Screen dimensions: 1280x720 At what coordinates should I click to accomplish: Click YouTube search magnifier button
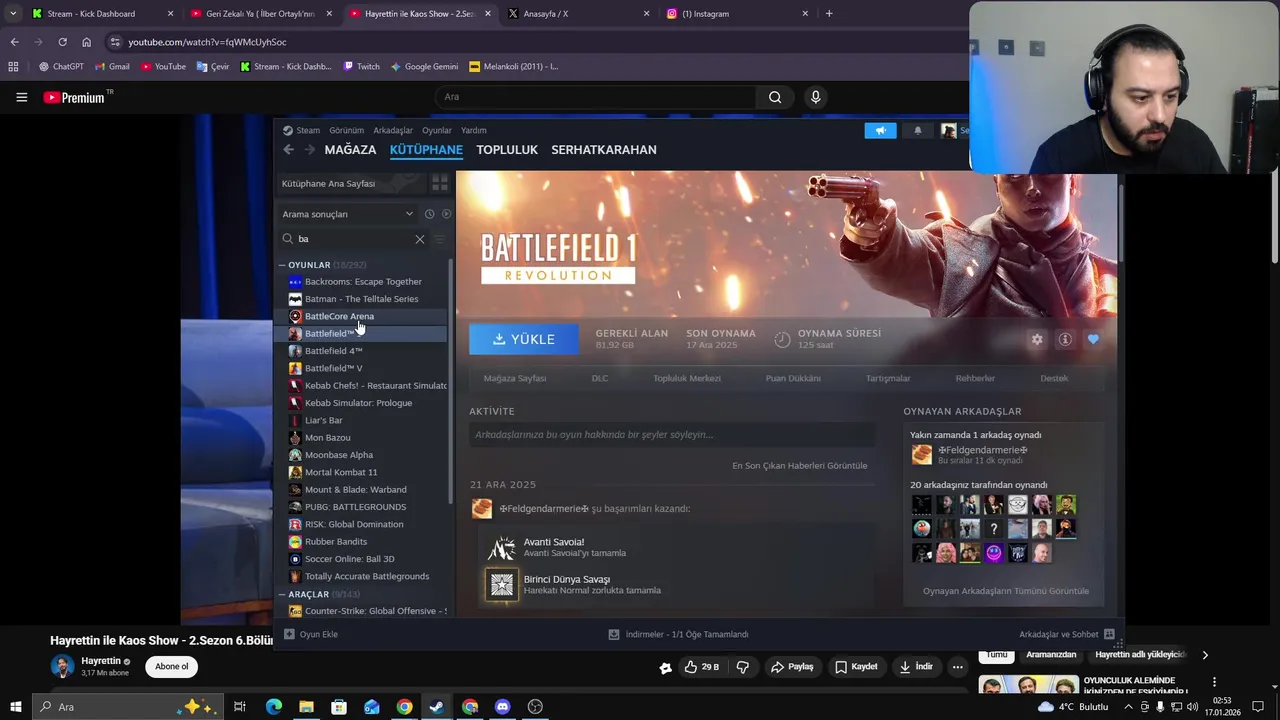point(775,97)
